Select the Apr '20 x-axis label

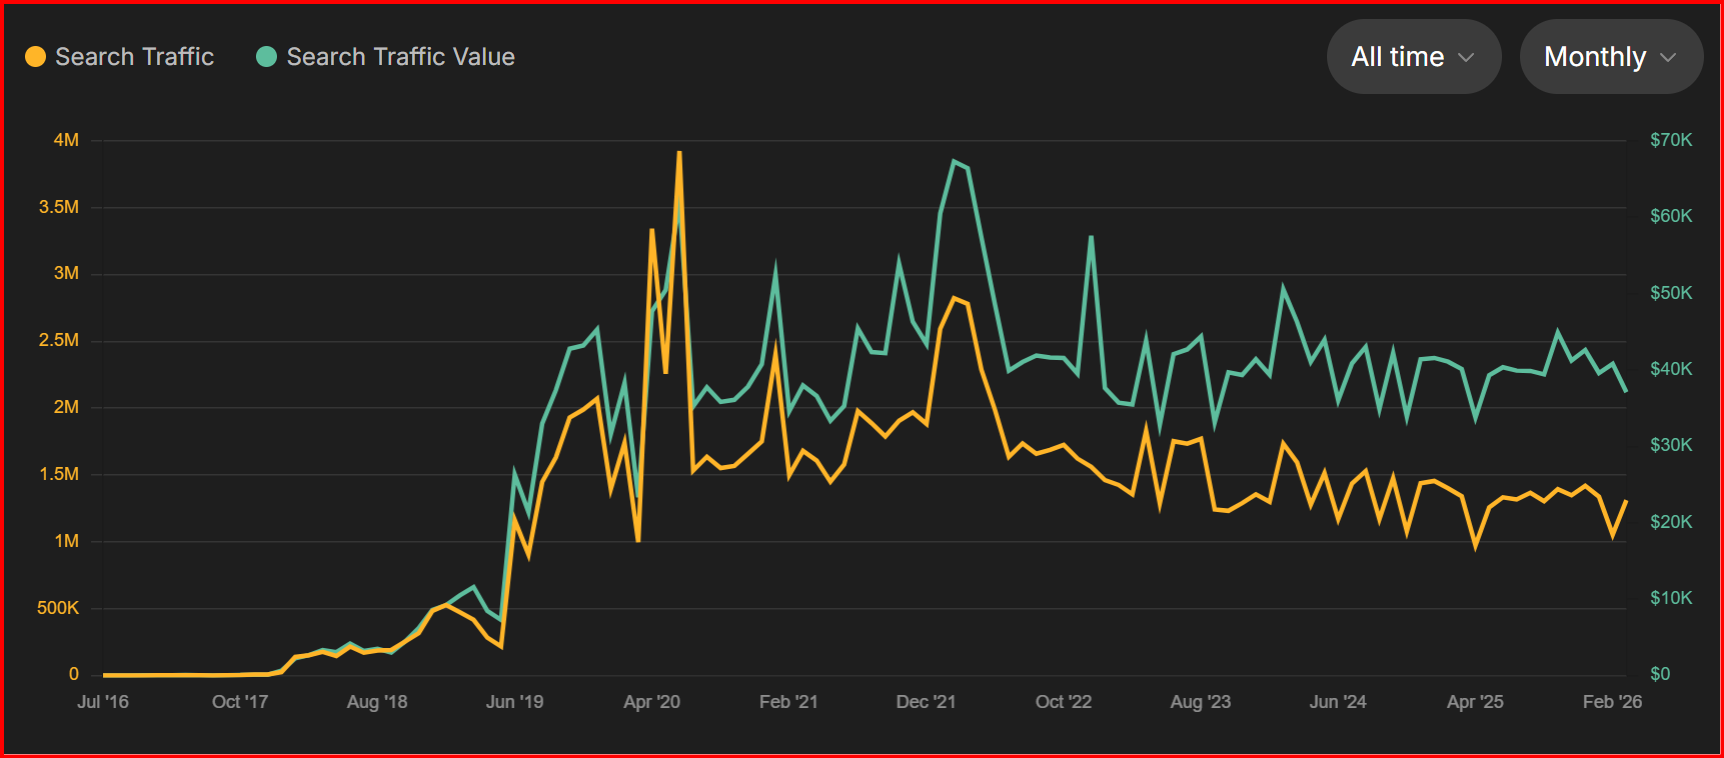(652, 702)
